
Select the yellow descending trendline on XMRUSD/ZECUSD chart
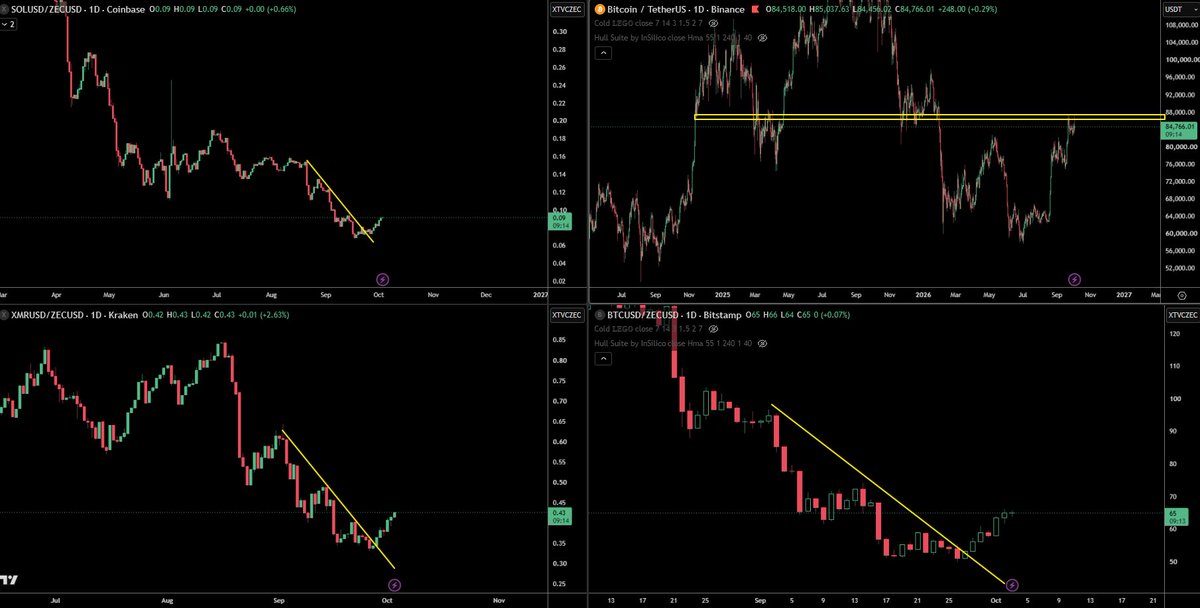click(x=338, y=499)
